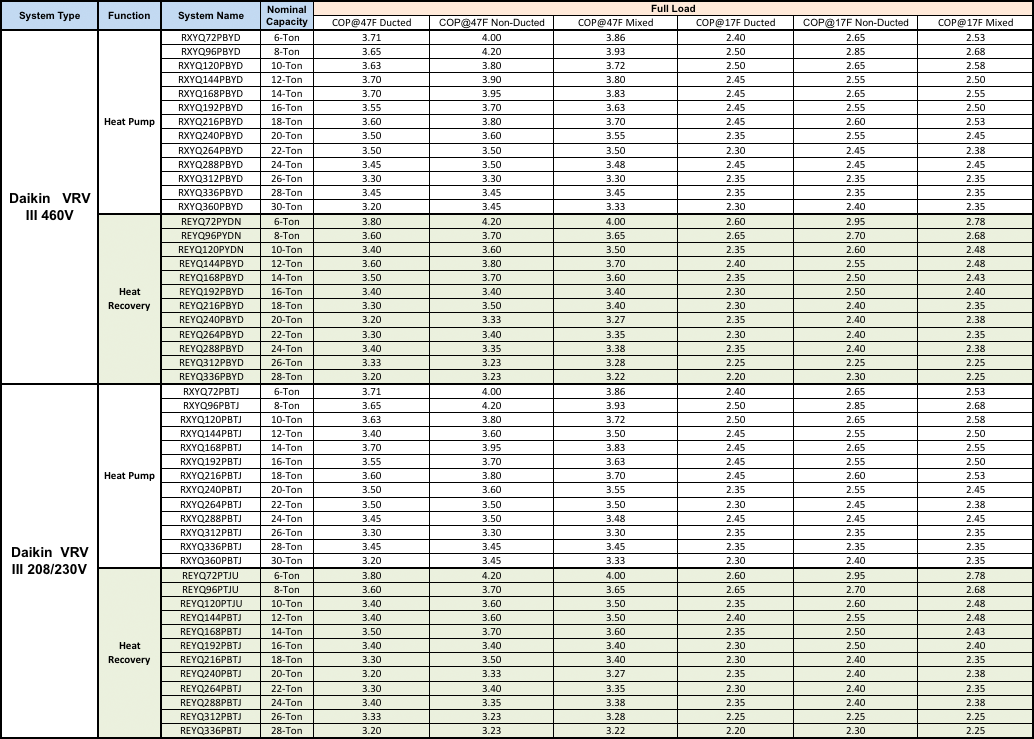This screenshot has width=1034, height=739.
Task: Select the COP@17F Mixed column header
Action: click(x=975, y=22)
